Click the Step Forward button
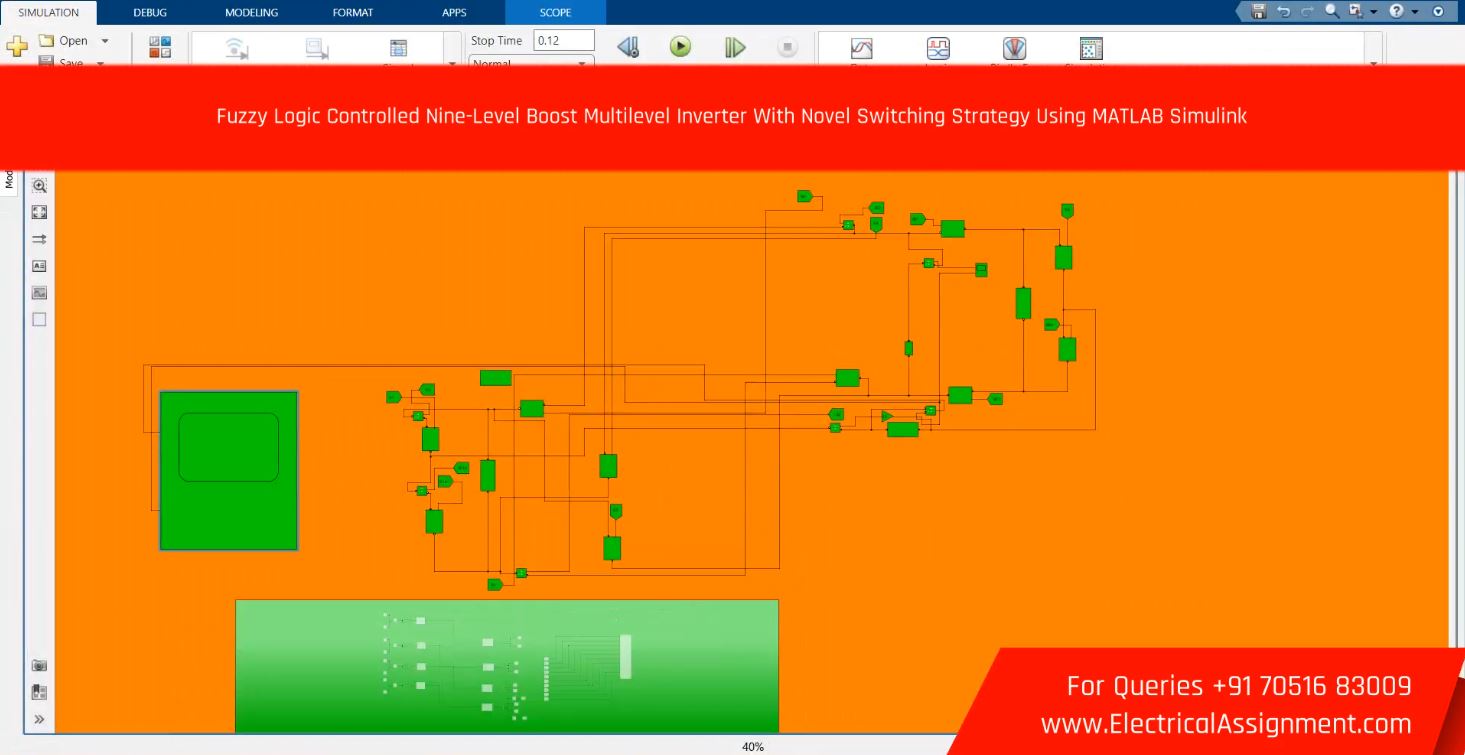The width and height of the screenshot is (1465, 755). coord(735,47)
